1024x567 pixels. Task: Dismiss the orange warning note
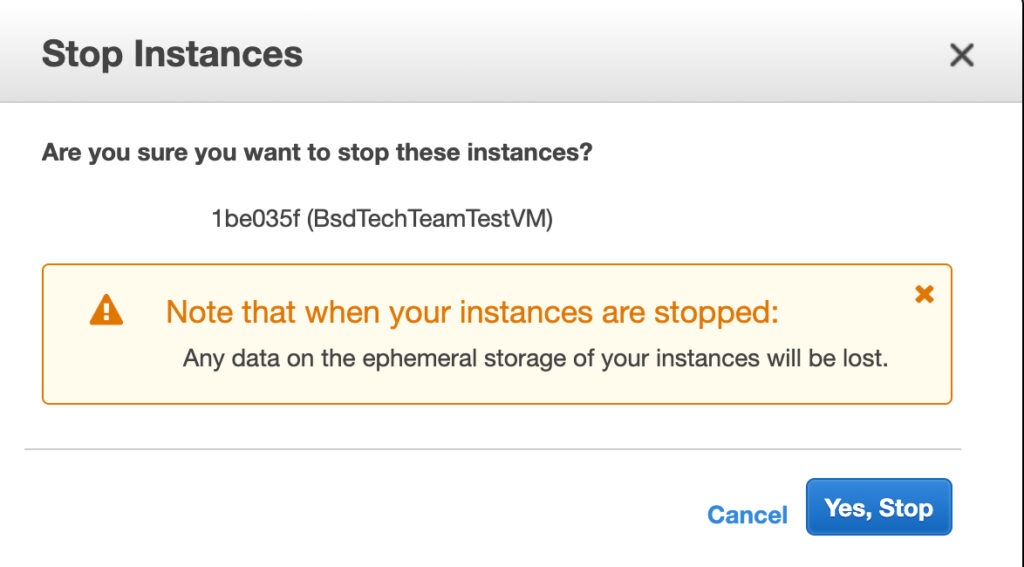pos(924,294)
